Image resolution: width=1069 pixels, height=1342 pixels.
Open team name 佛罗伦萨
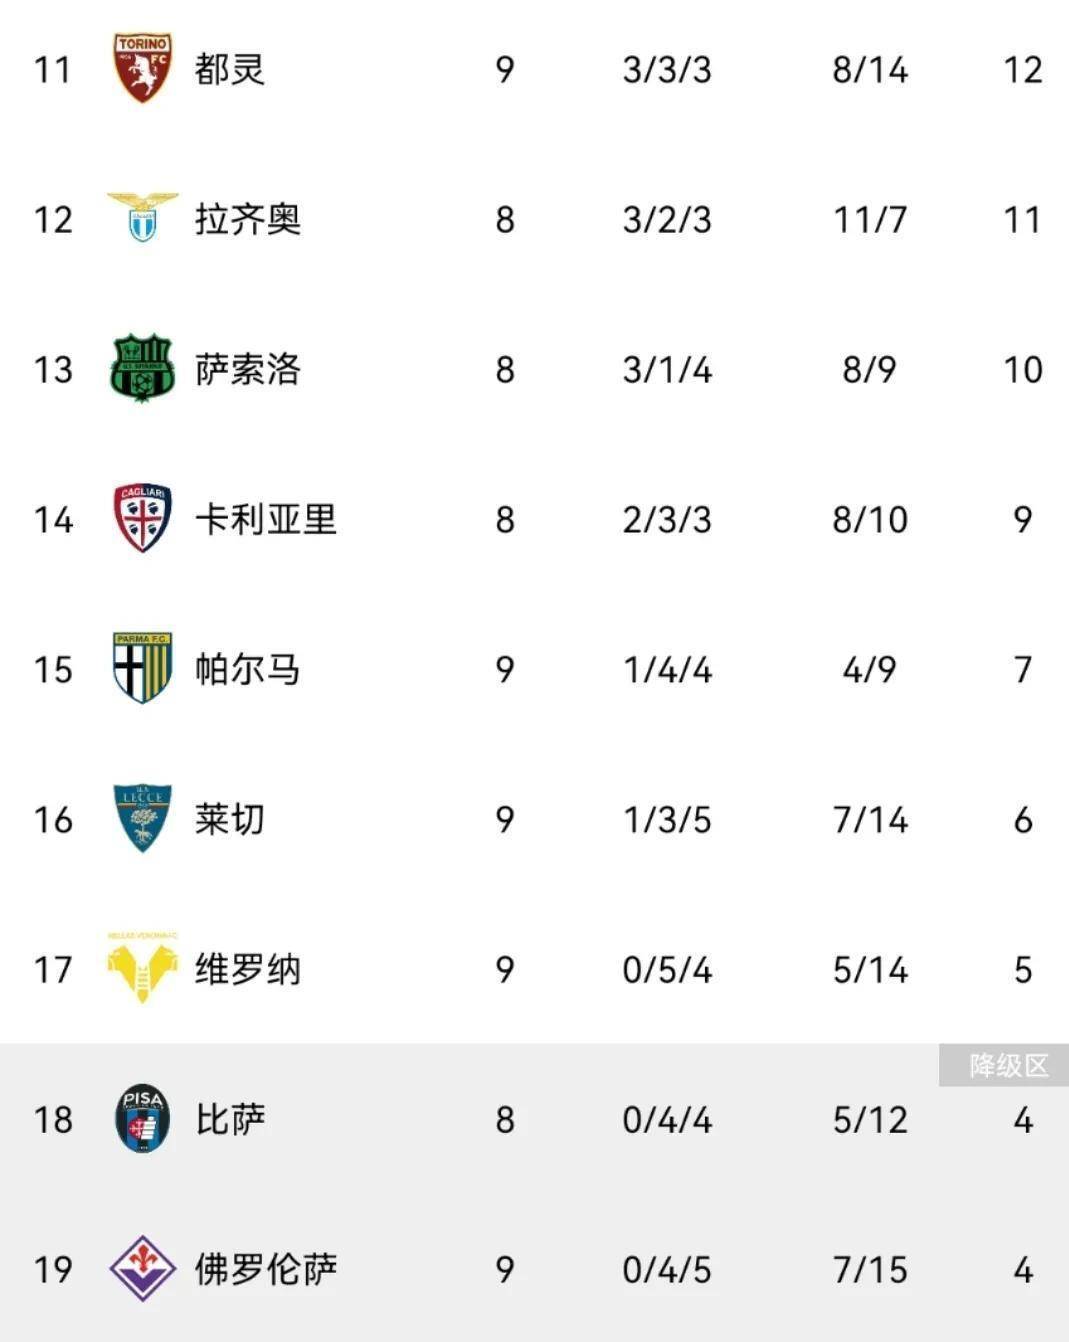[x=265, y=1269]
